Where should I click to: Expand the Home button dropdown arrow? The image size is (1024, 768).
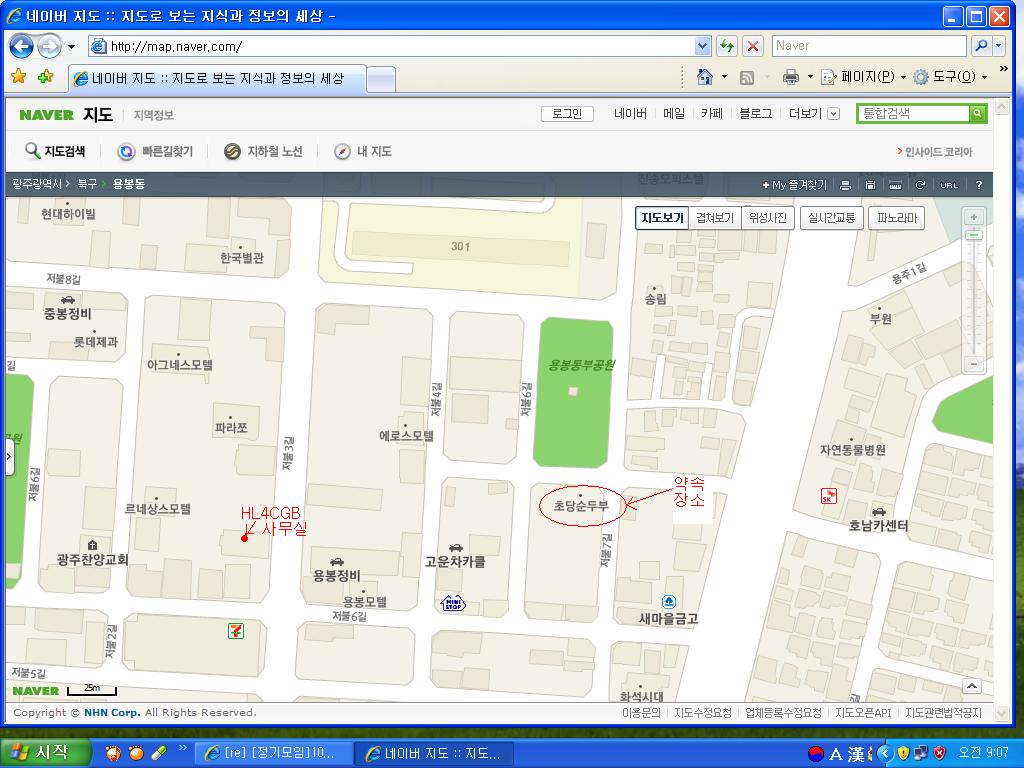(x=724, y=77)
